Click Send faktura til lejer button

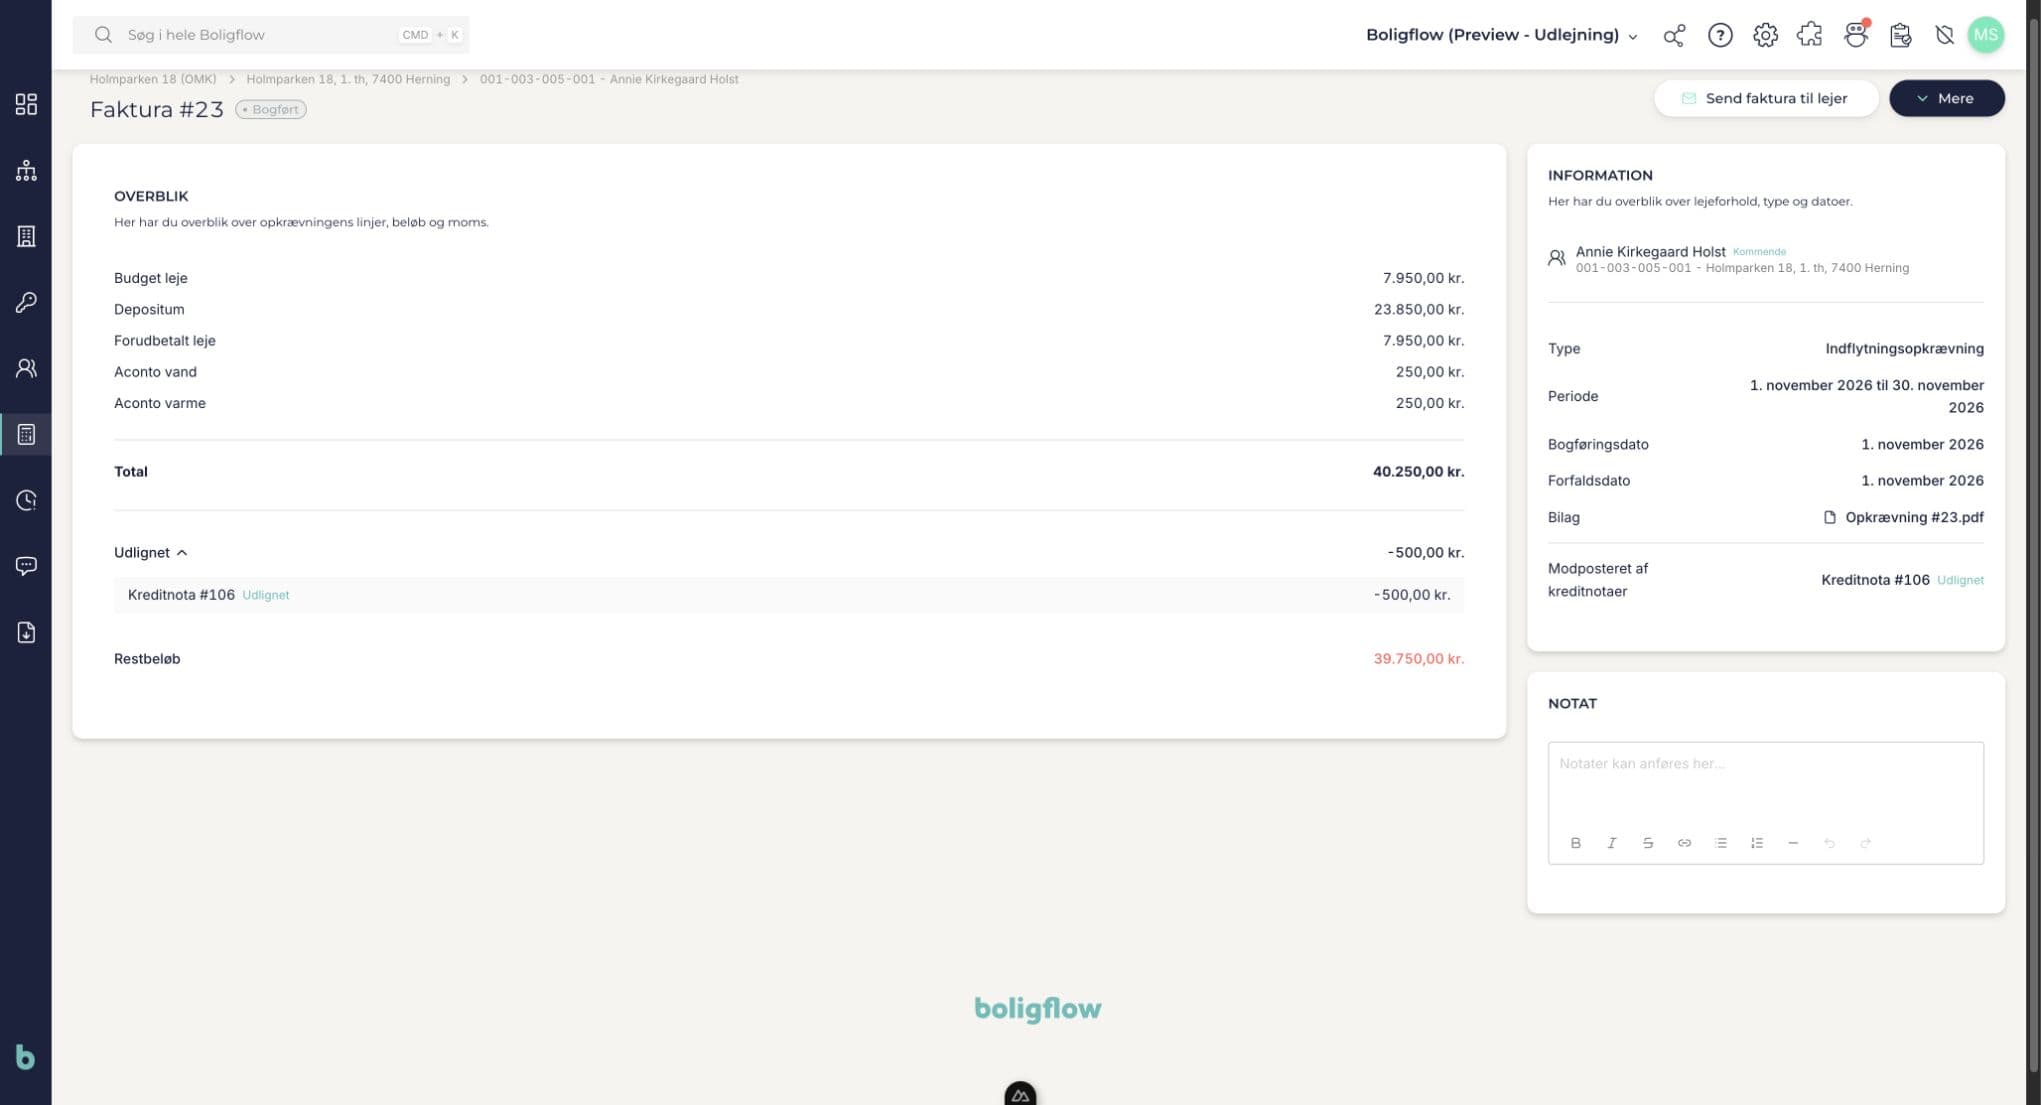1765,98
